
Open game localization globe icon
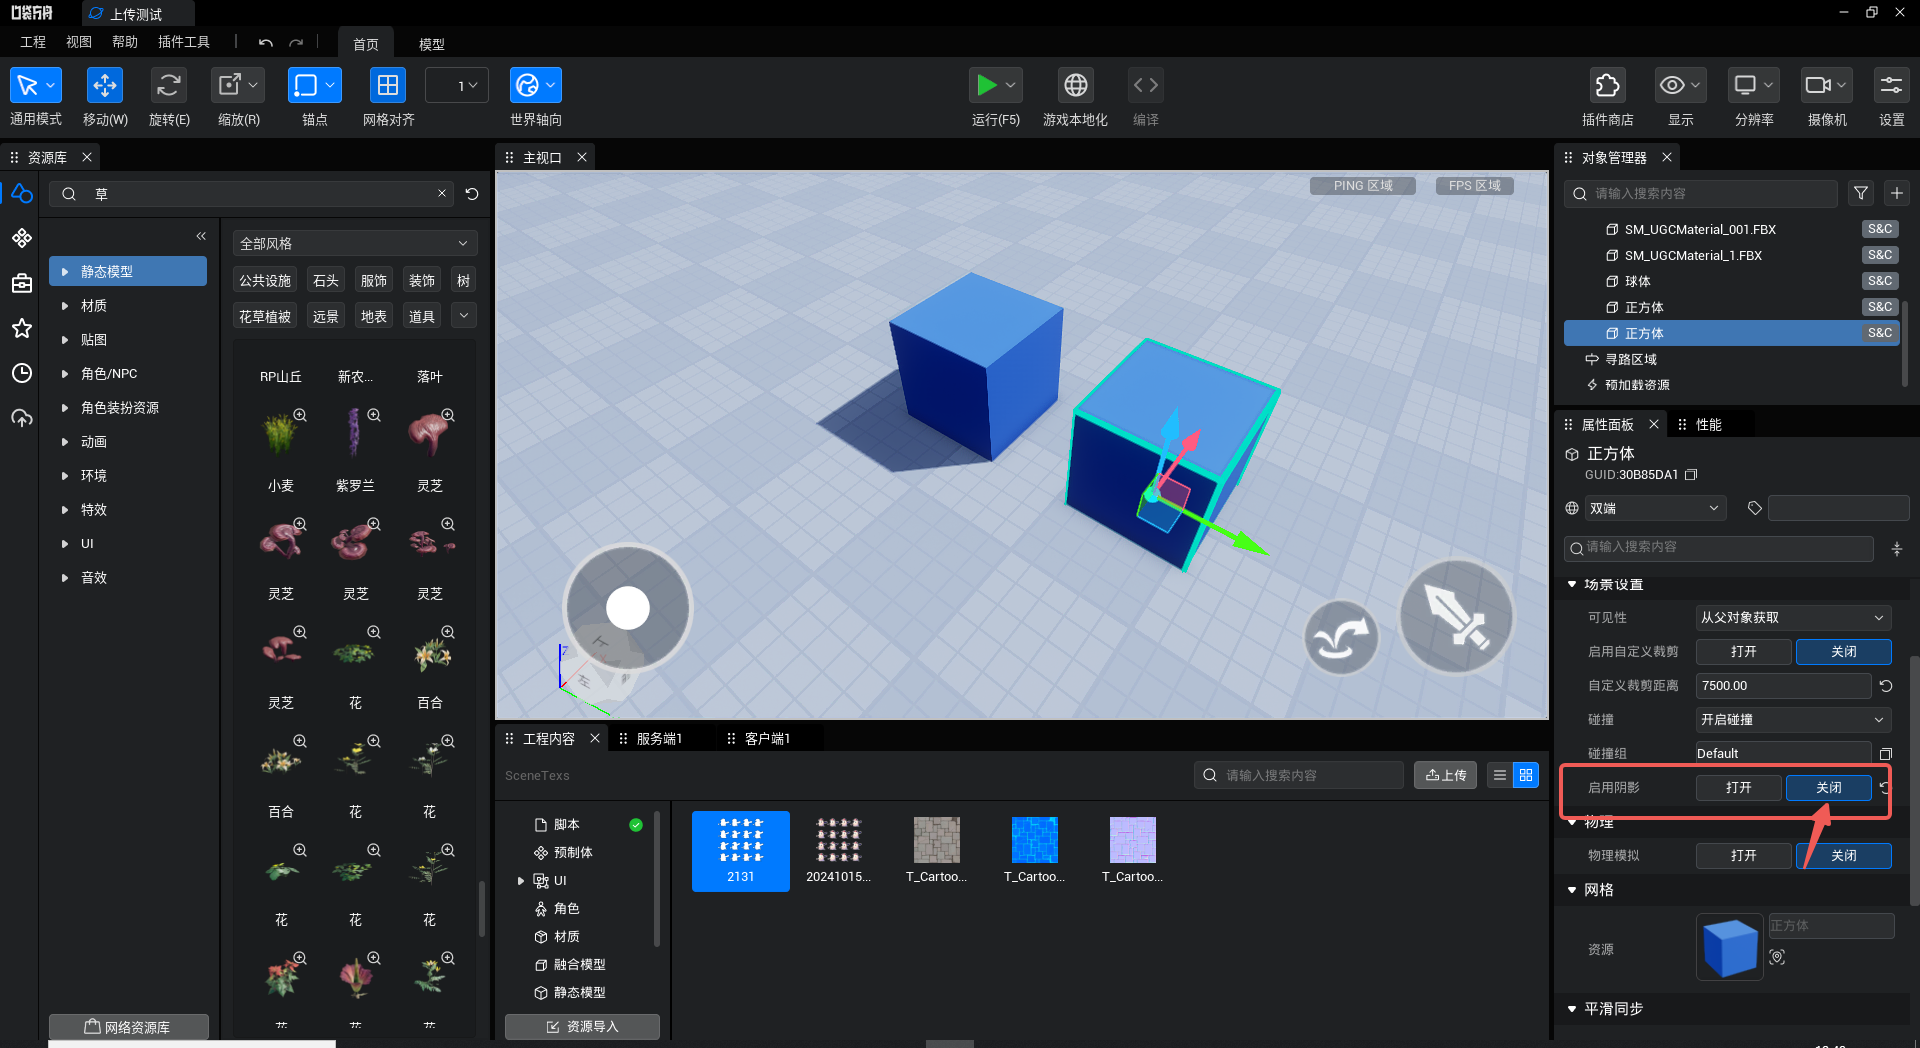click(x=1076, y=85)
